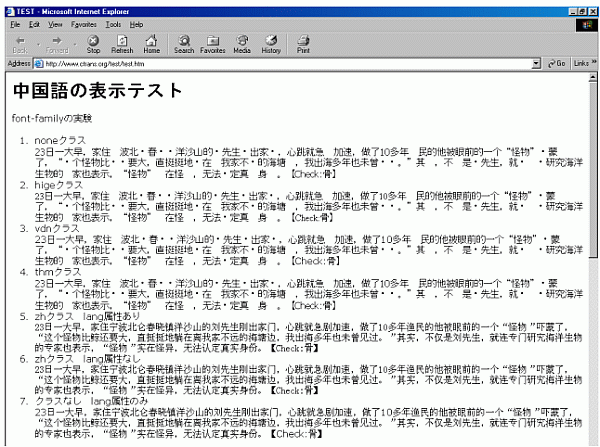The width and height of the screenshot is (600, 447).
Task: Click the IE icon in title bar
Action: pos(10,11)
